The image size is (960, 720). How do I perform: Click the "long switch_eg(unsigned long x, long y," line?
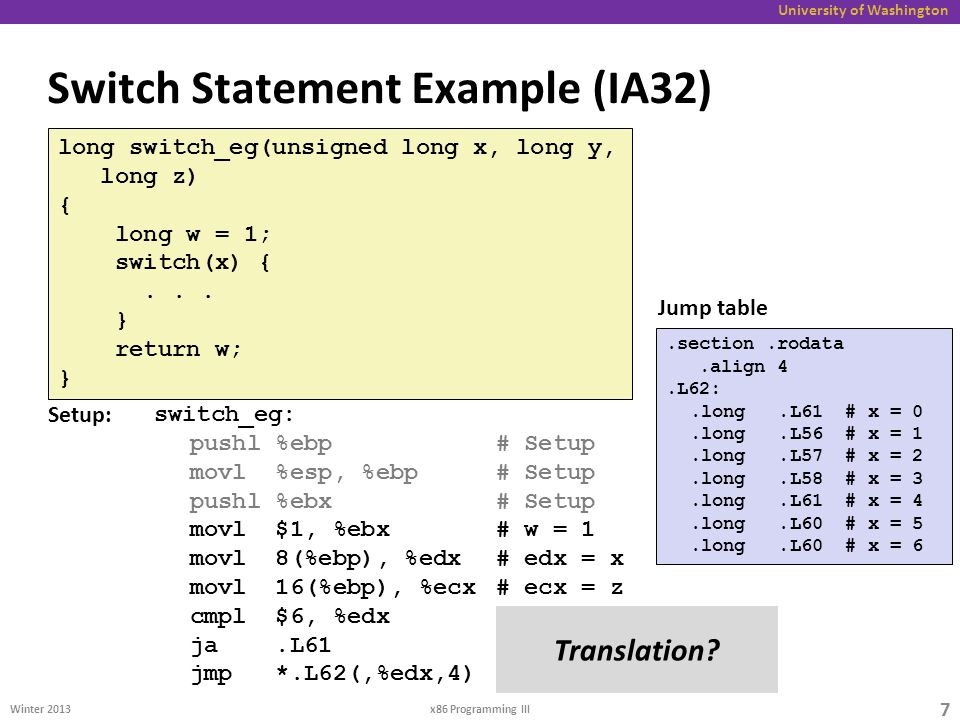[336, 149]
